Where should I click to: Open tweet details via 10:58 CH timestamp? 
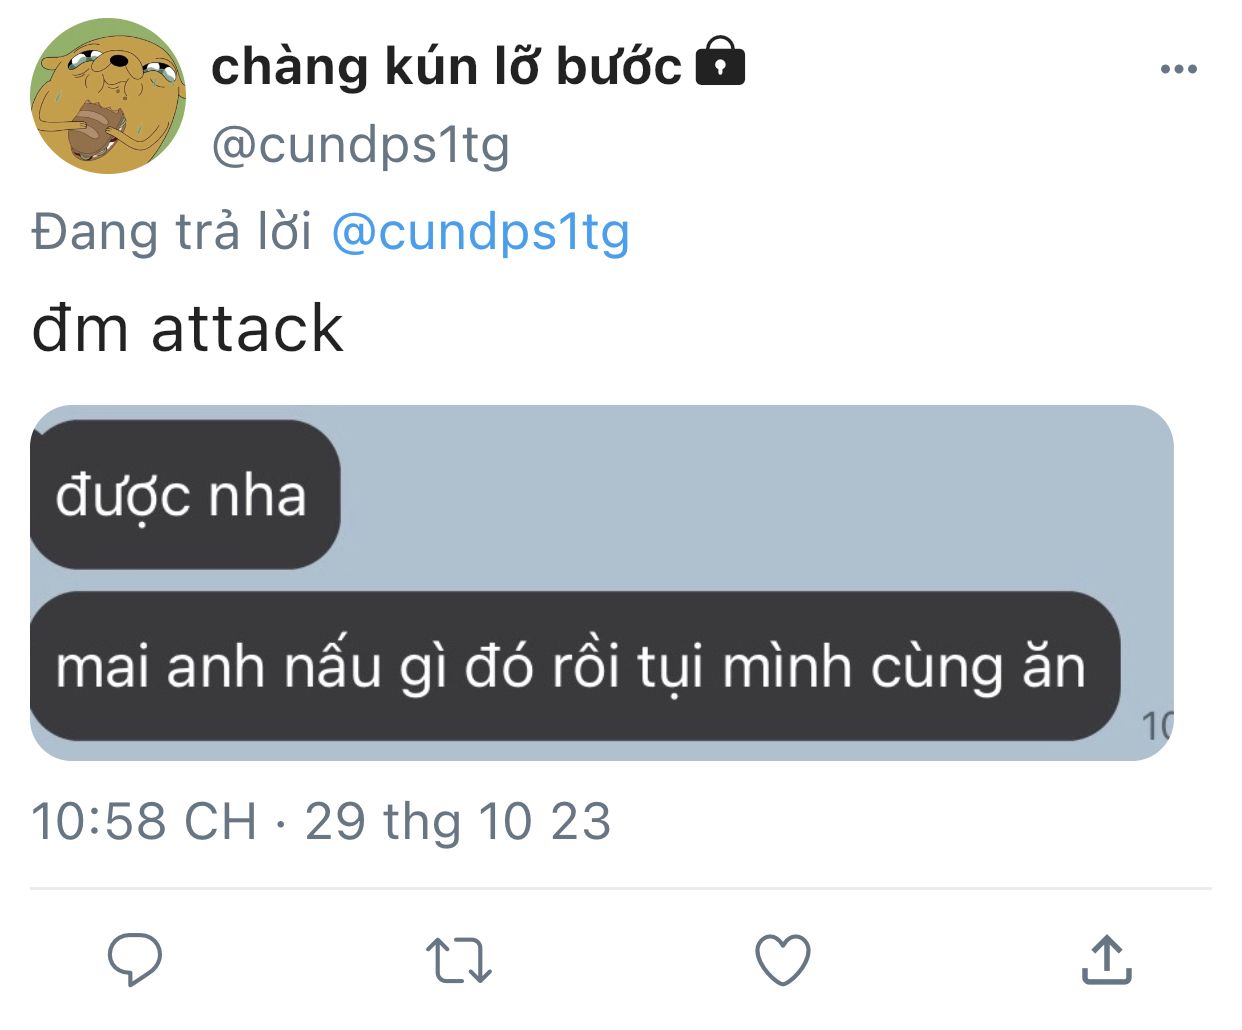pos(144,821)
